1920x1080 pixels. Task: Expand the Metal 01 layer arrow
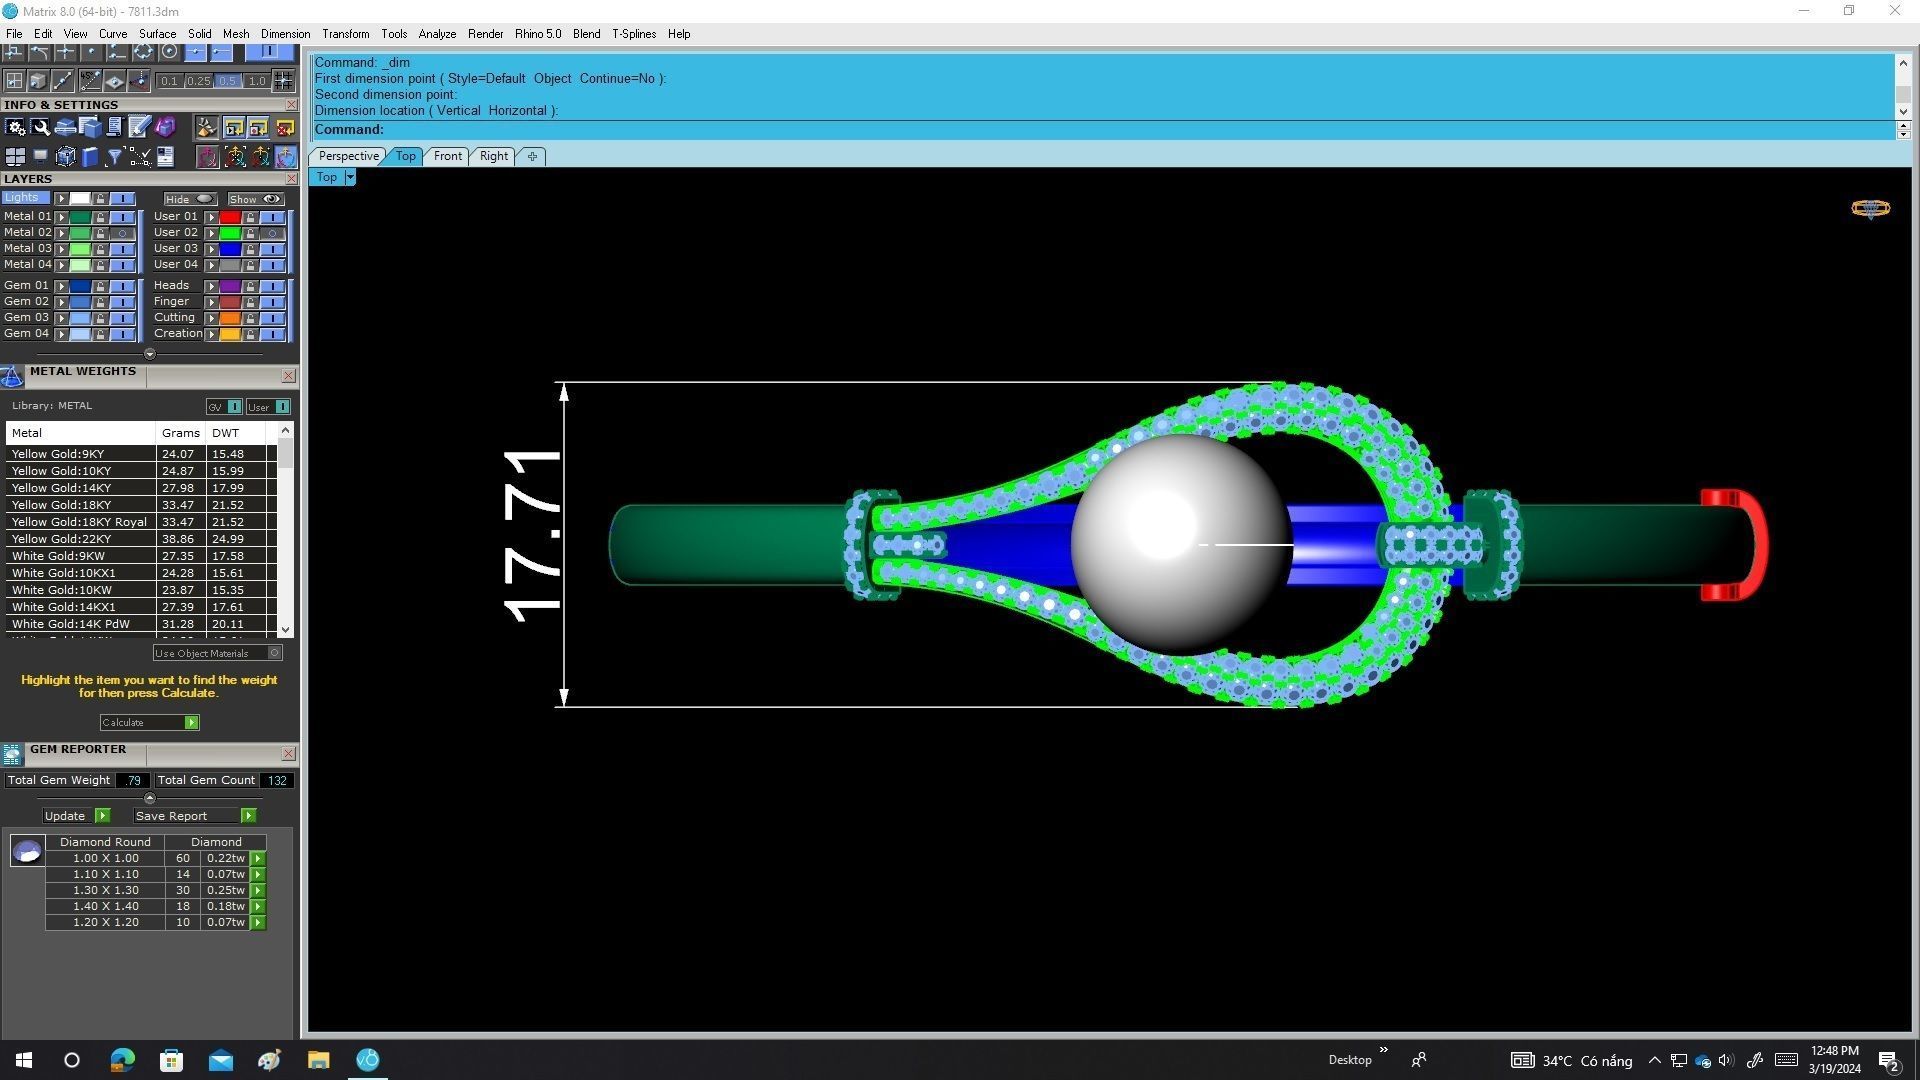click(x=61, y=217)
